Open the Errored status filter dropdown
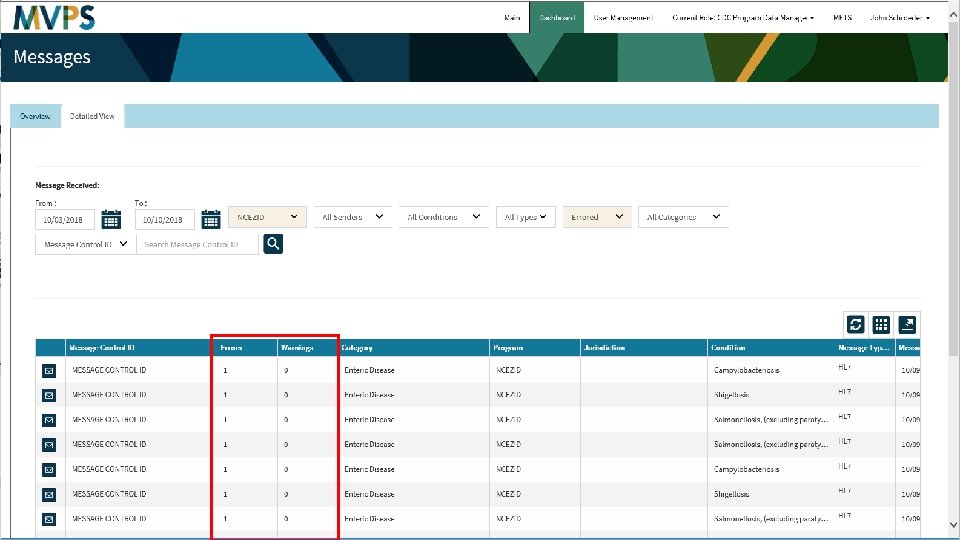This screenshot has height=540, width=960. [597, 217]
